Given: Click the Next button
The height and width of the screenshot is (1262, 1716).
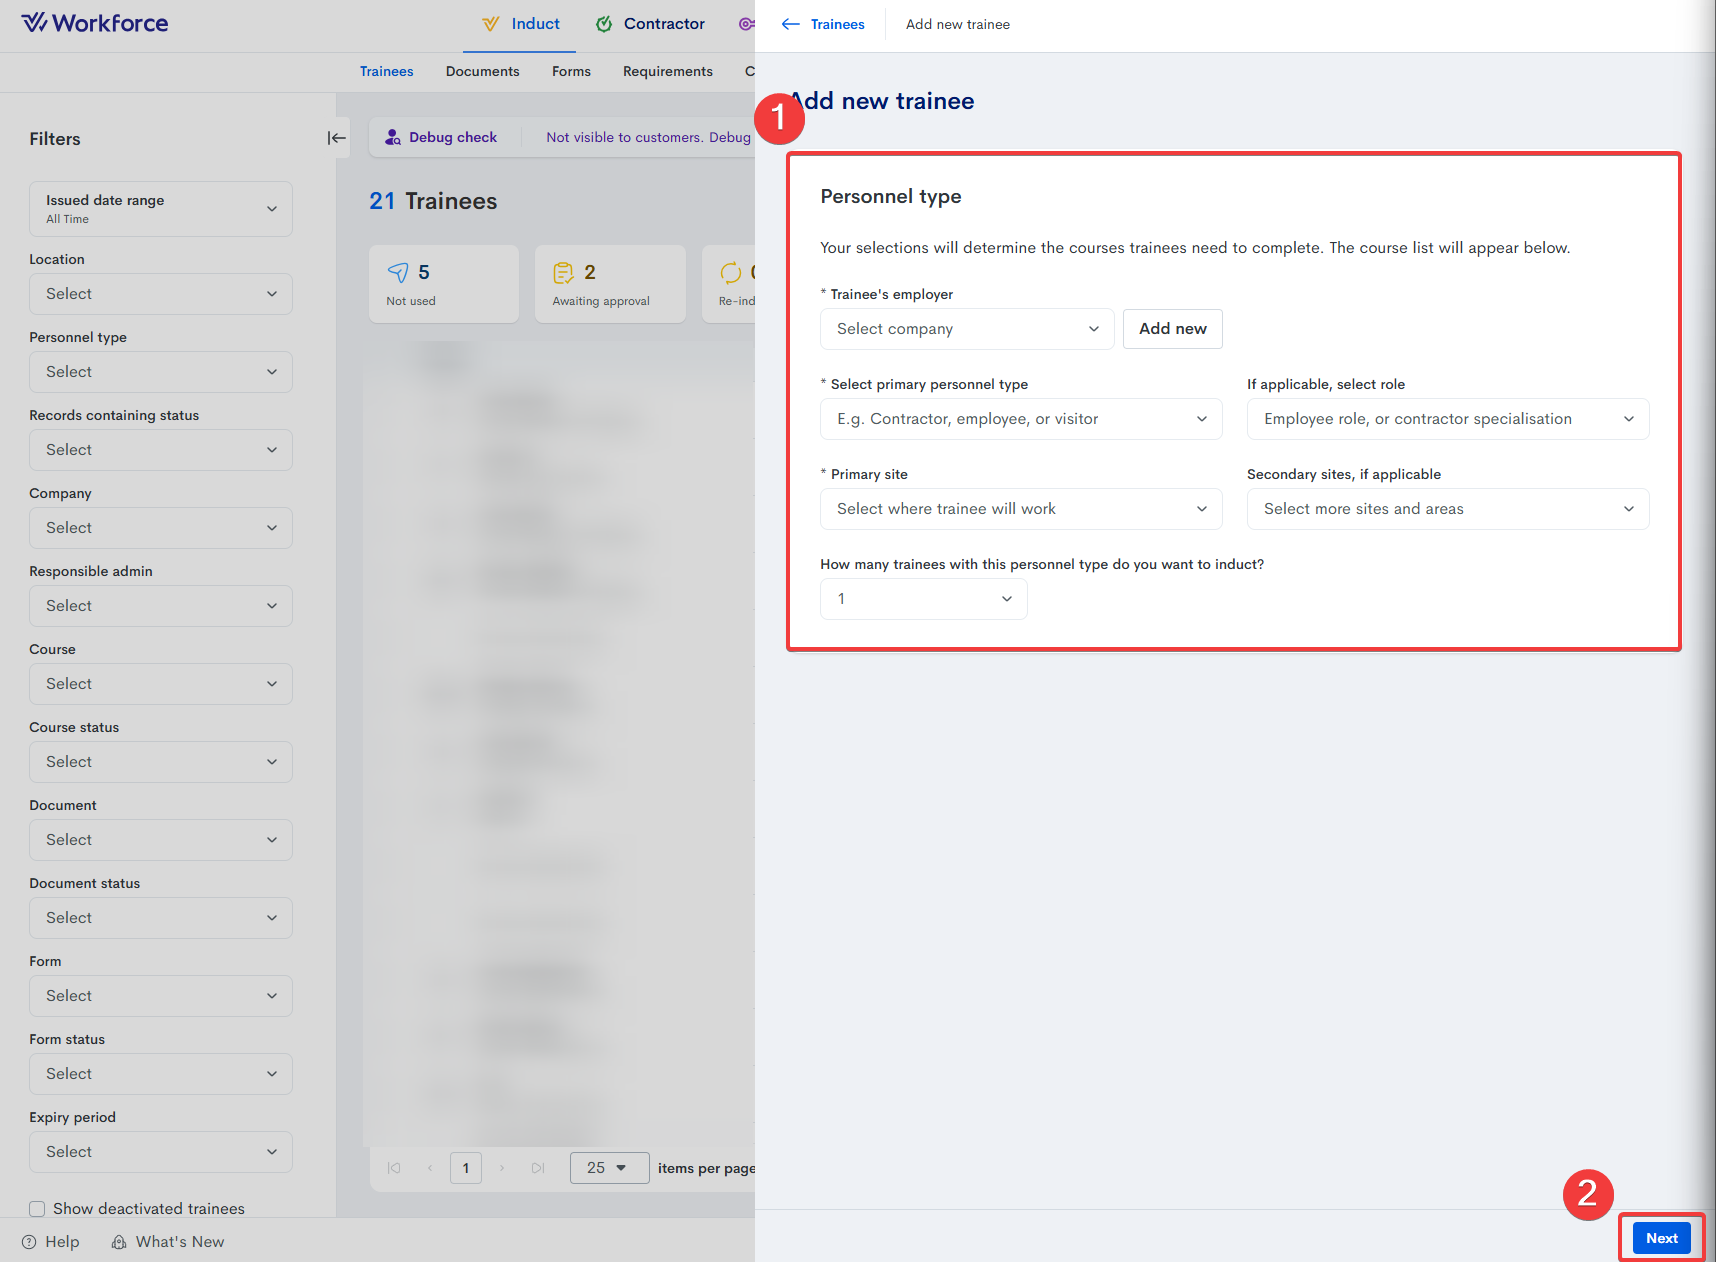Looking at the screenshot, I should point(1661,1238).
